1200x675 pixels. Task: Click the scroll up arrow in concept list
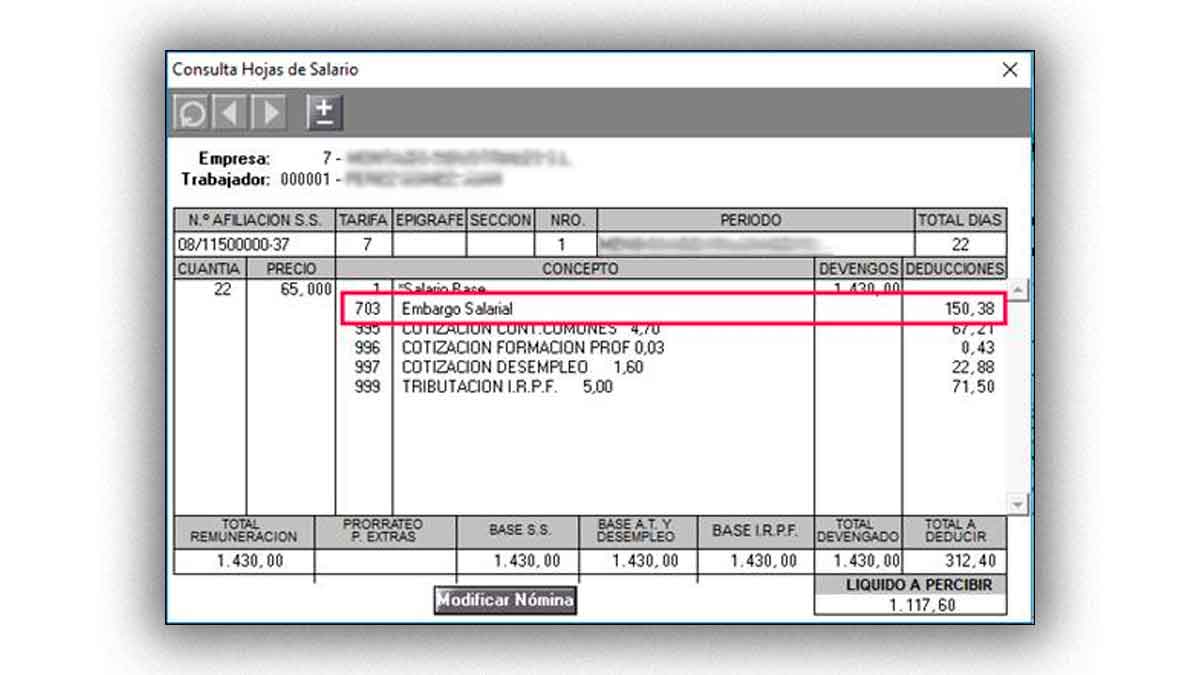coord(1017,291)
